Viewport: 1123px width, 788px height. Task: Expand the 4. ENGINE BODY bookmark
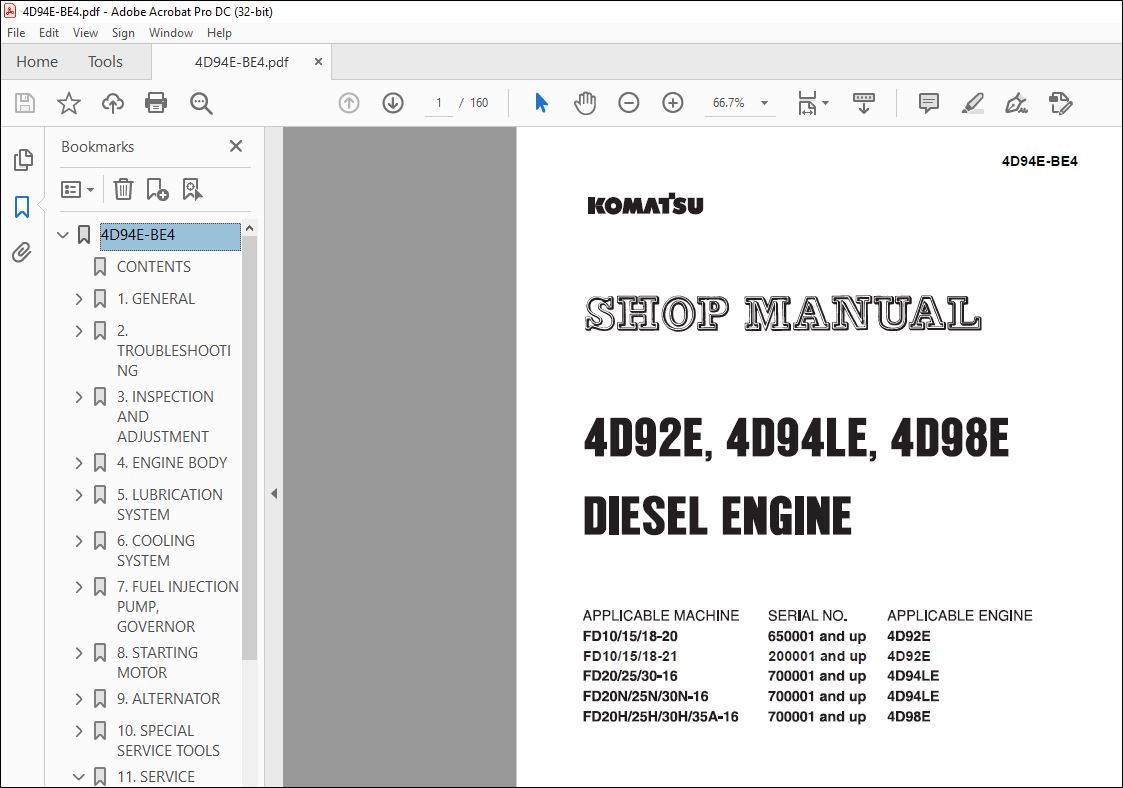point(79,463)
